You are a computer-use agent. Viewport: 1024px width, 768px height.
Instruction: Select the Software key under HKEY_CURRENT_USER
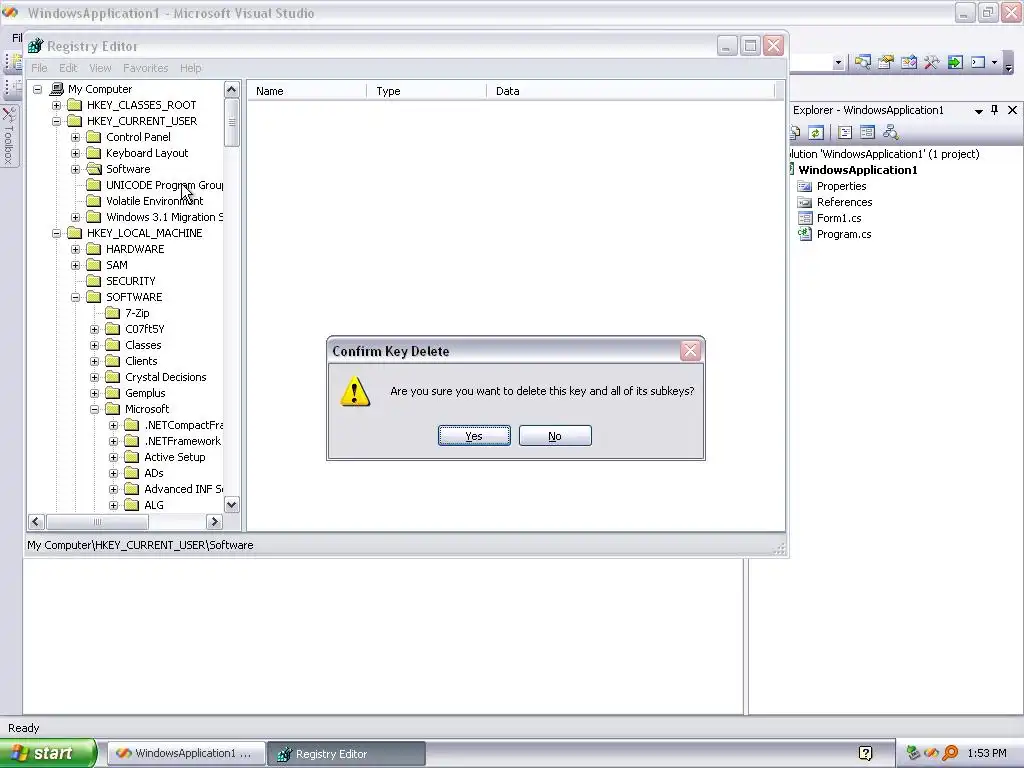128,169
